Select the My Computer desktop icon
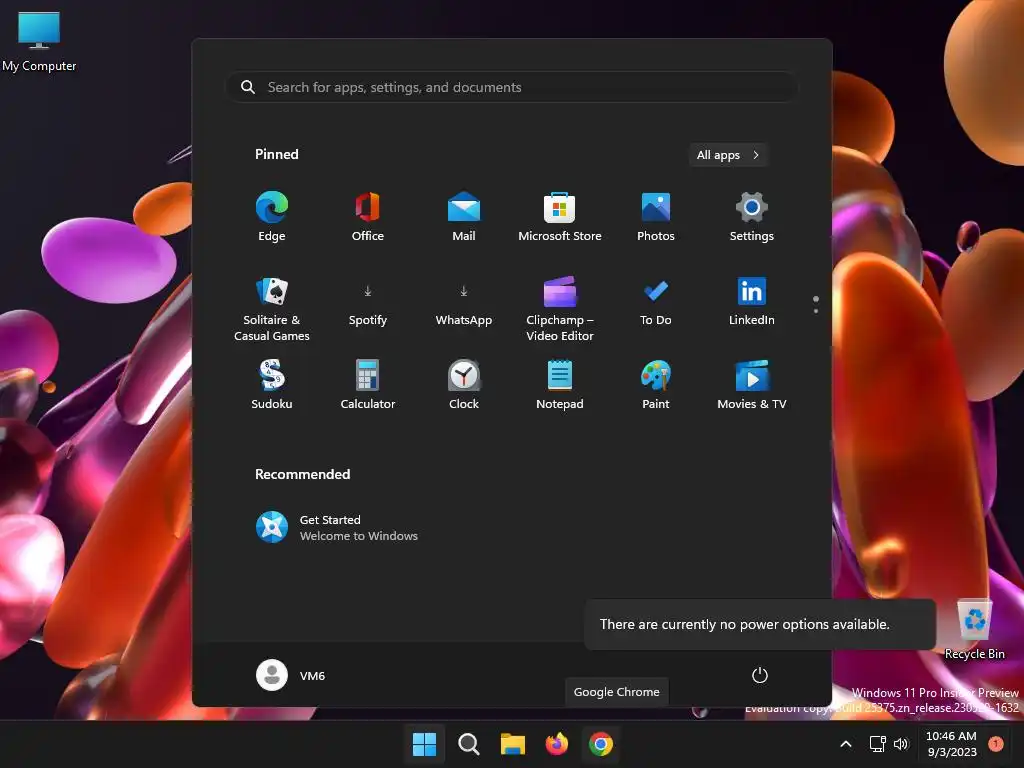 tap(39, 41)
